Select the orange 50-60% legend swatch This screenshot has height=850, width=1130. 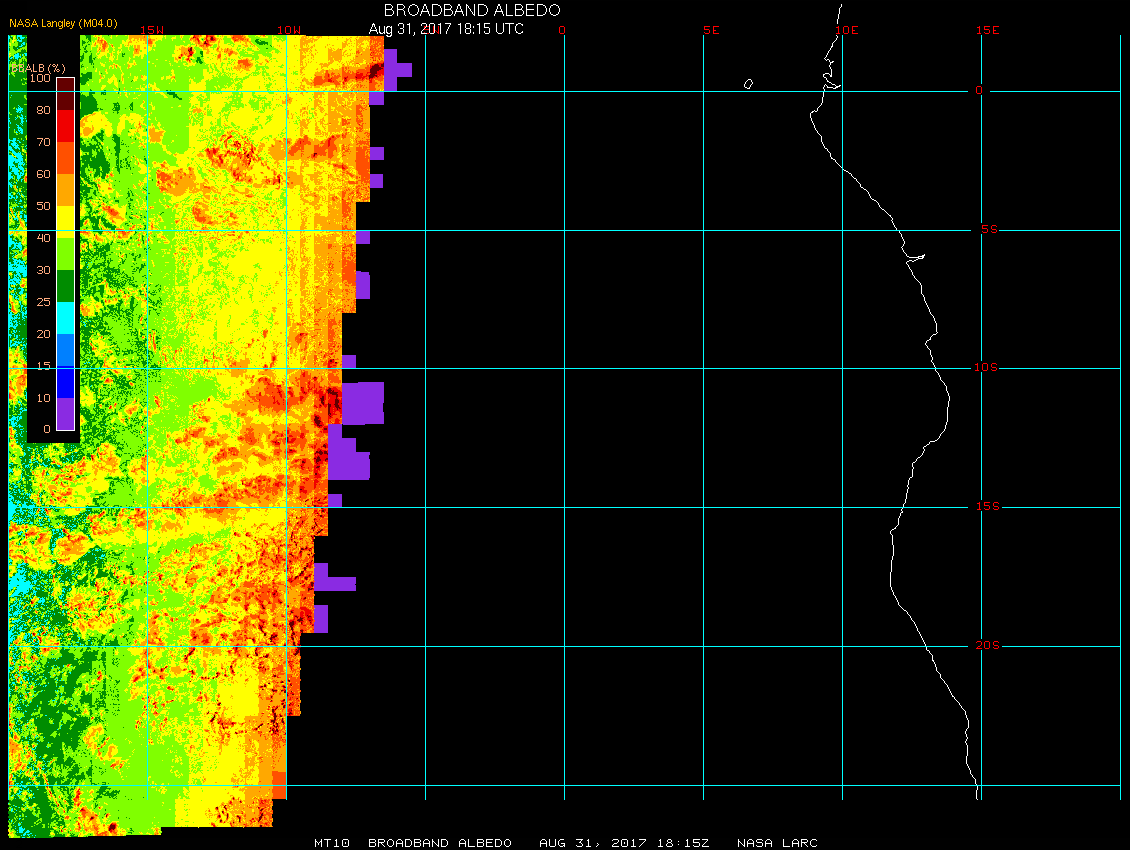[66, 190]
